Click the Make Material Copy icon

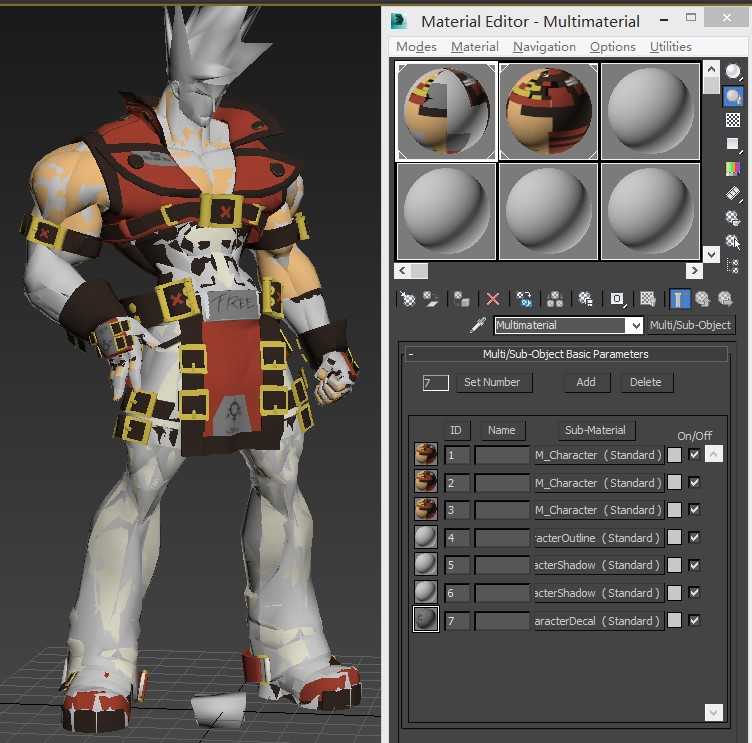click(524, 299)
